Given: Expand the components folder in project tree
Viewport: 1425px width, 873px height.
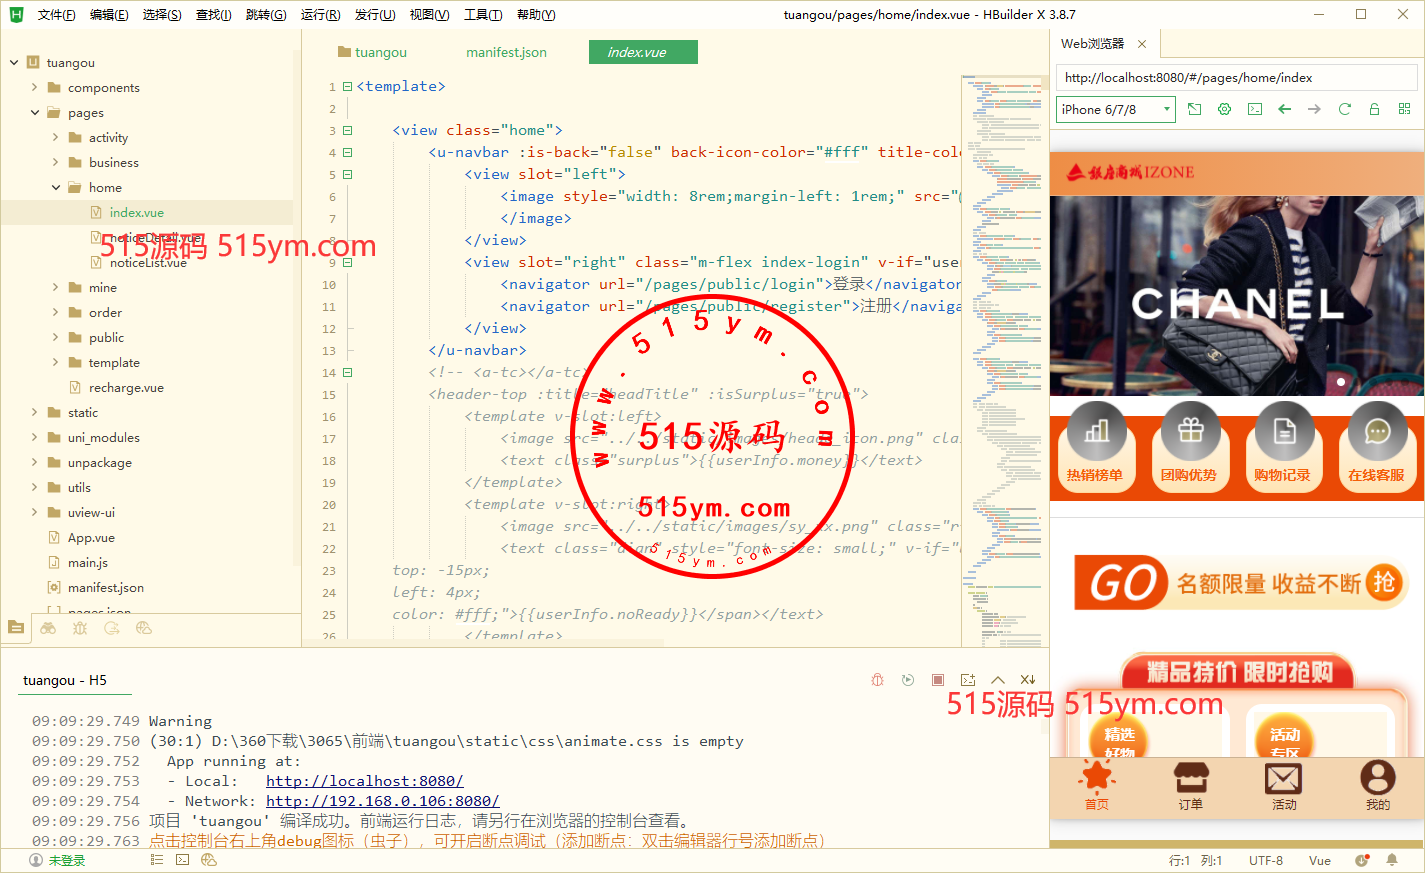Looking at the screenshot, I should [35, 88].
